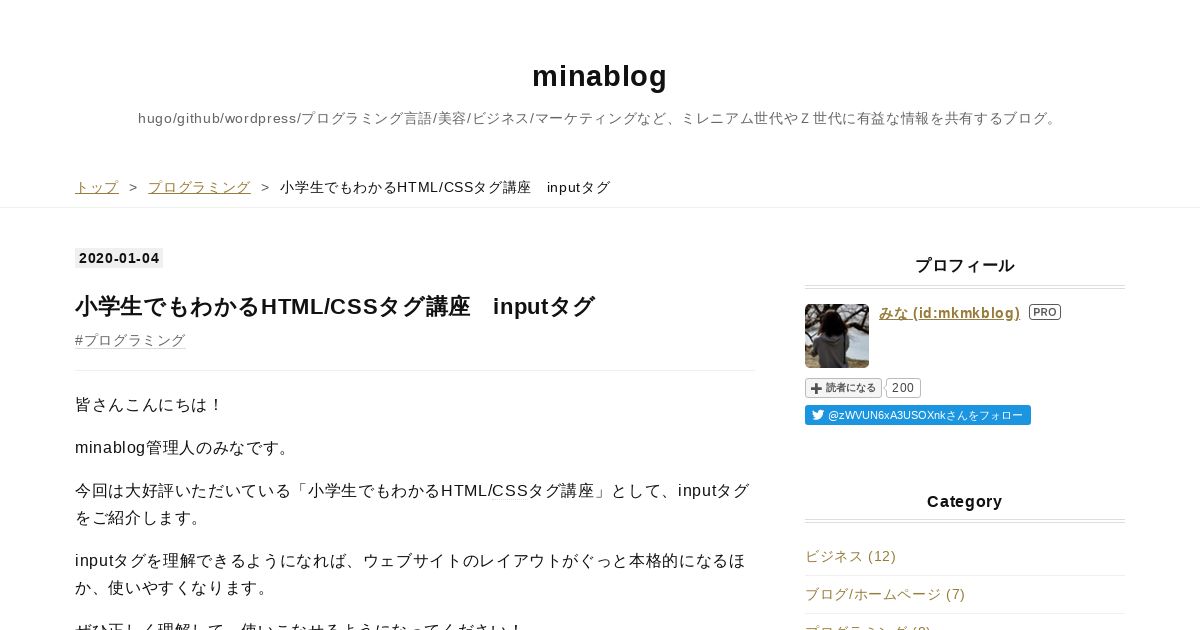1200x630 pixels.
Task: Select the #プログラミング tag under title
Action: point(130,340)
